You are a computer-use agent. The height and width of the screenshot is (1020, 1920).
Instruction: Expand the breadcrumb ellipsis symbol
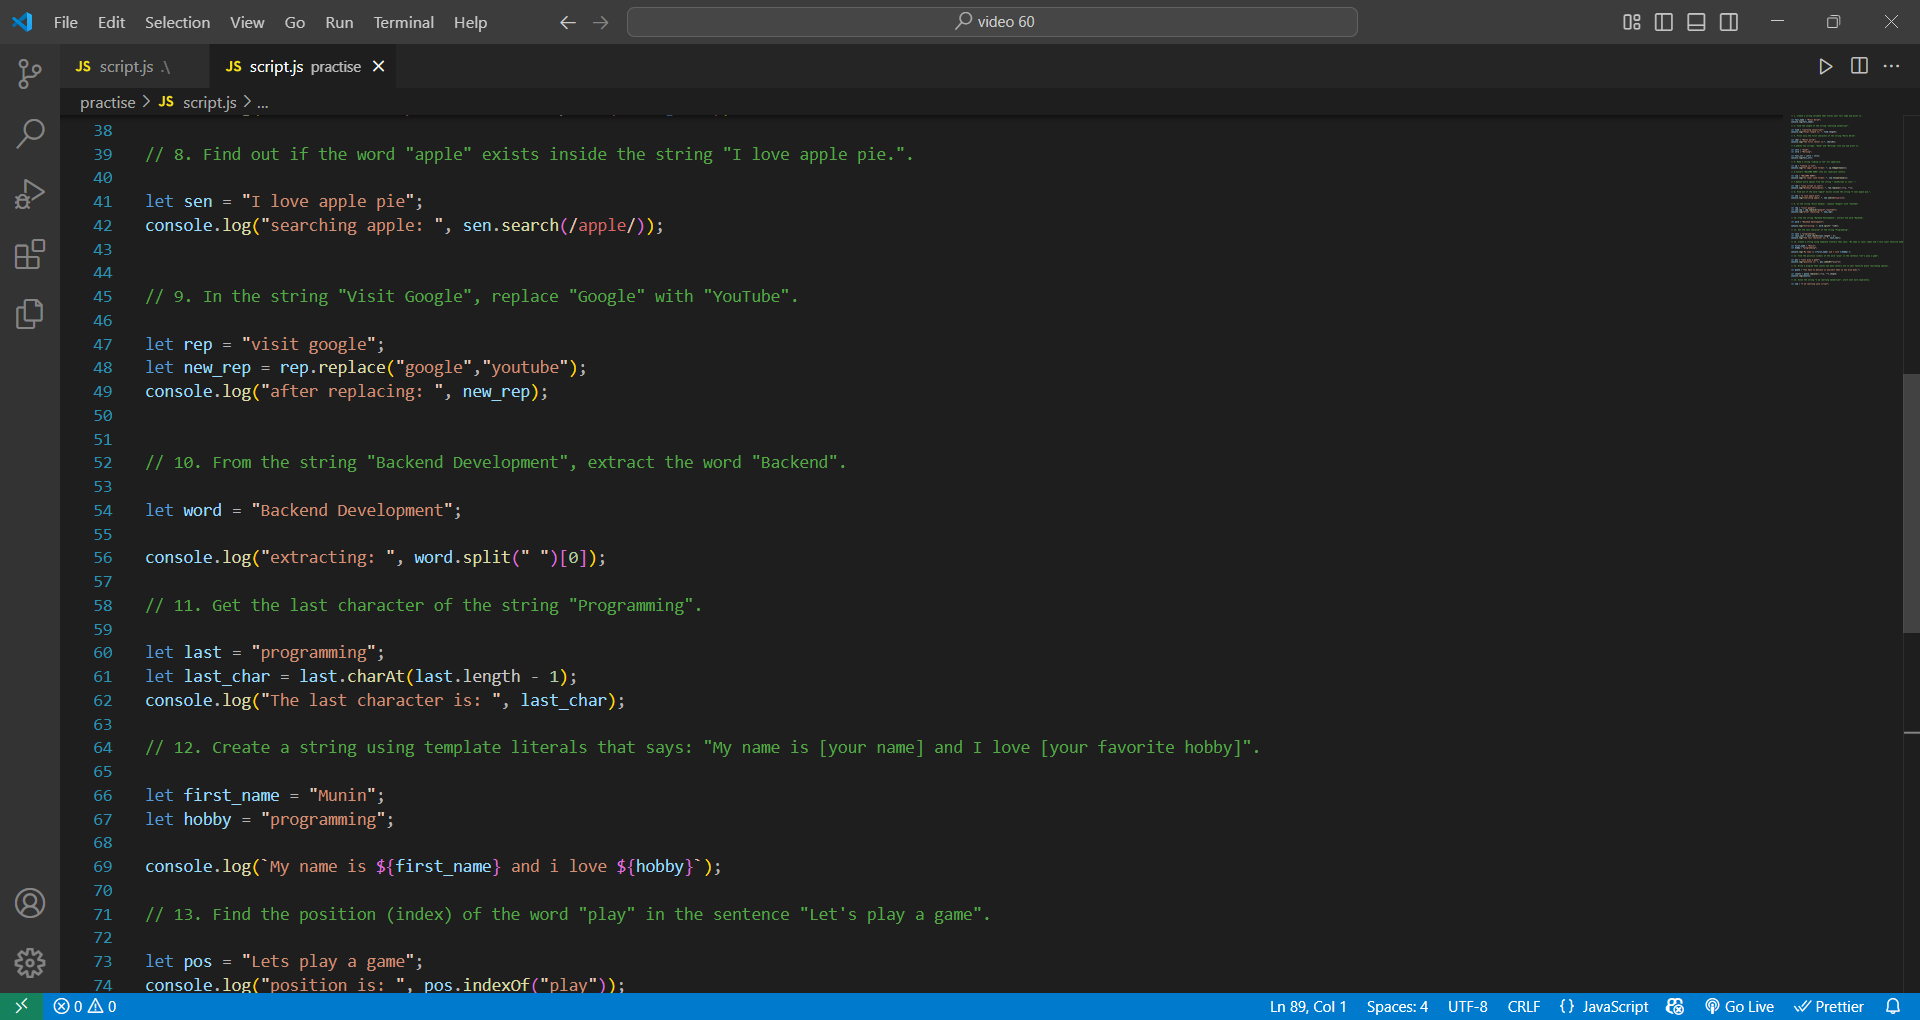(x=263, y=102)
